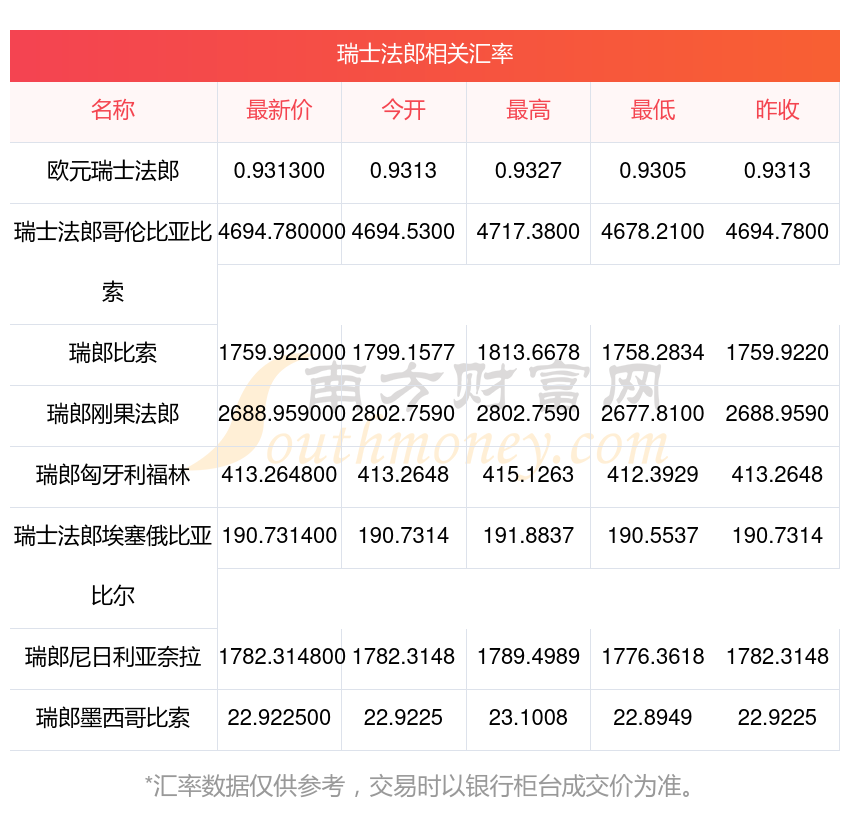Select the 今开 column header

[403, 110]
